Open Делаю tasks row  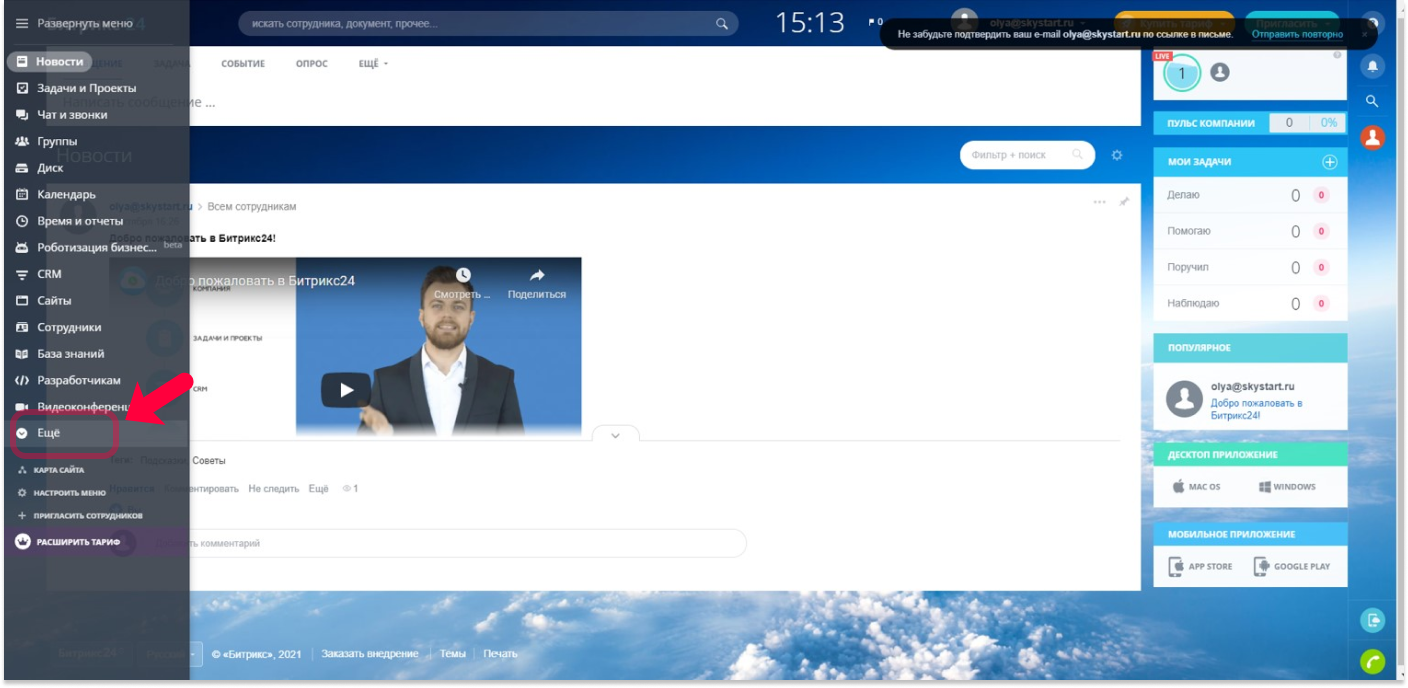[1250, 195]
